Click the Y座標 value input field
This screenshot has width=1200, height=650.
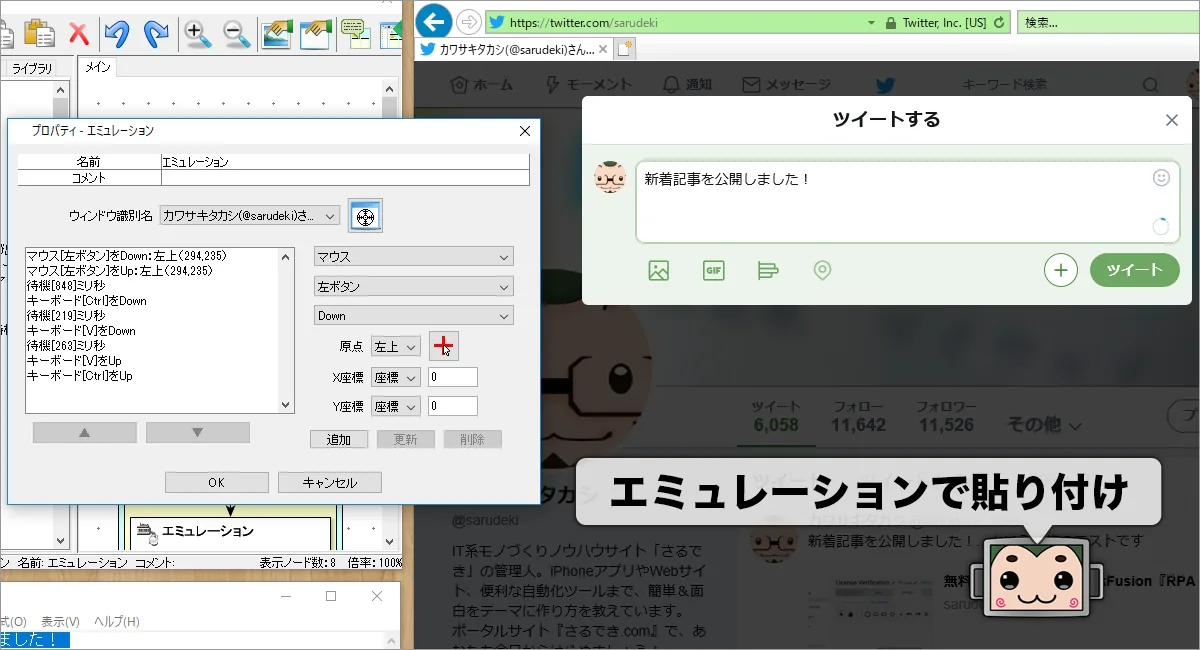(x=453, y=406)
